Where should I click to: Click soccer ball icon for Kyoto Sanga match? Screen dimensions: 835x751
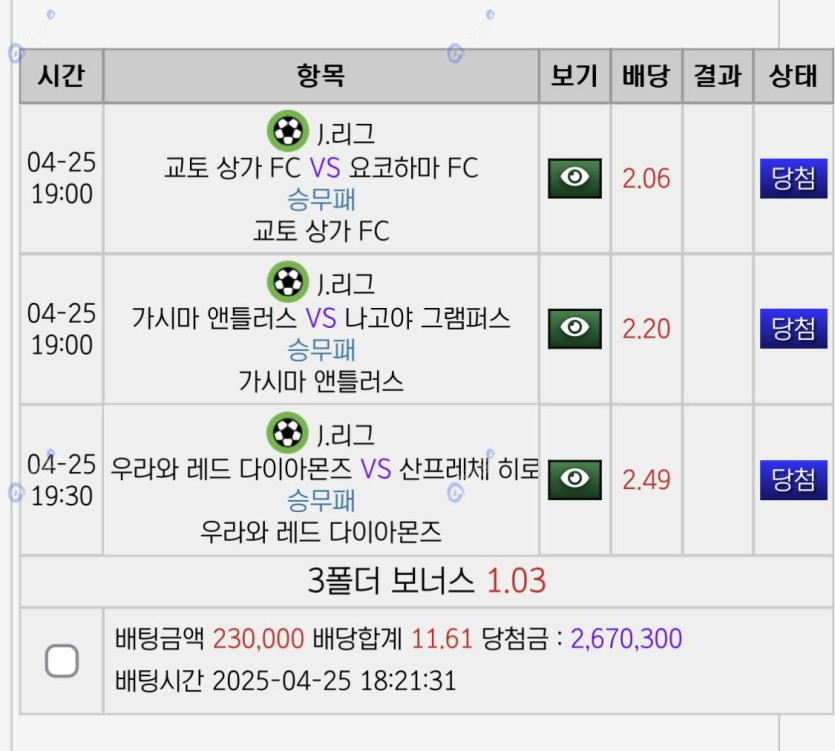point(288,131)
